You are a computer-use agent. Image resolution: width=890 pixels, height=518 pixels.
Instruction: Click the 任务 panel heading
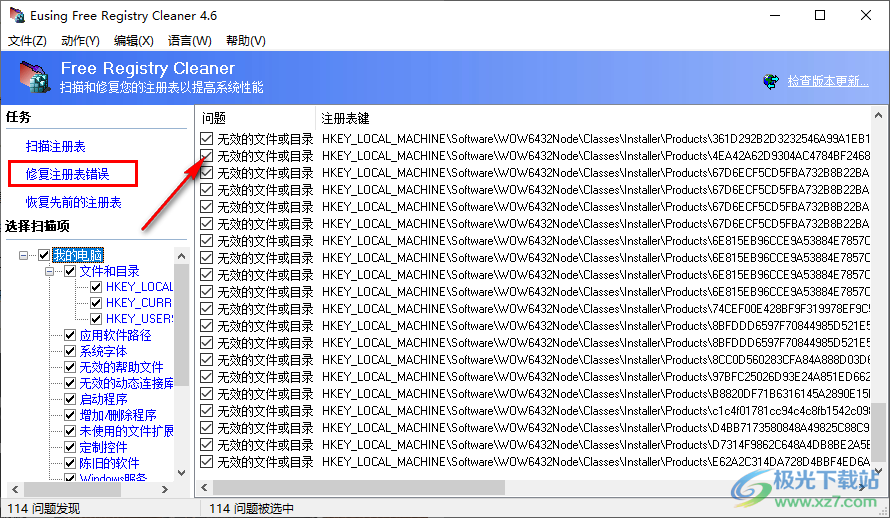[x=18, y=117]
